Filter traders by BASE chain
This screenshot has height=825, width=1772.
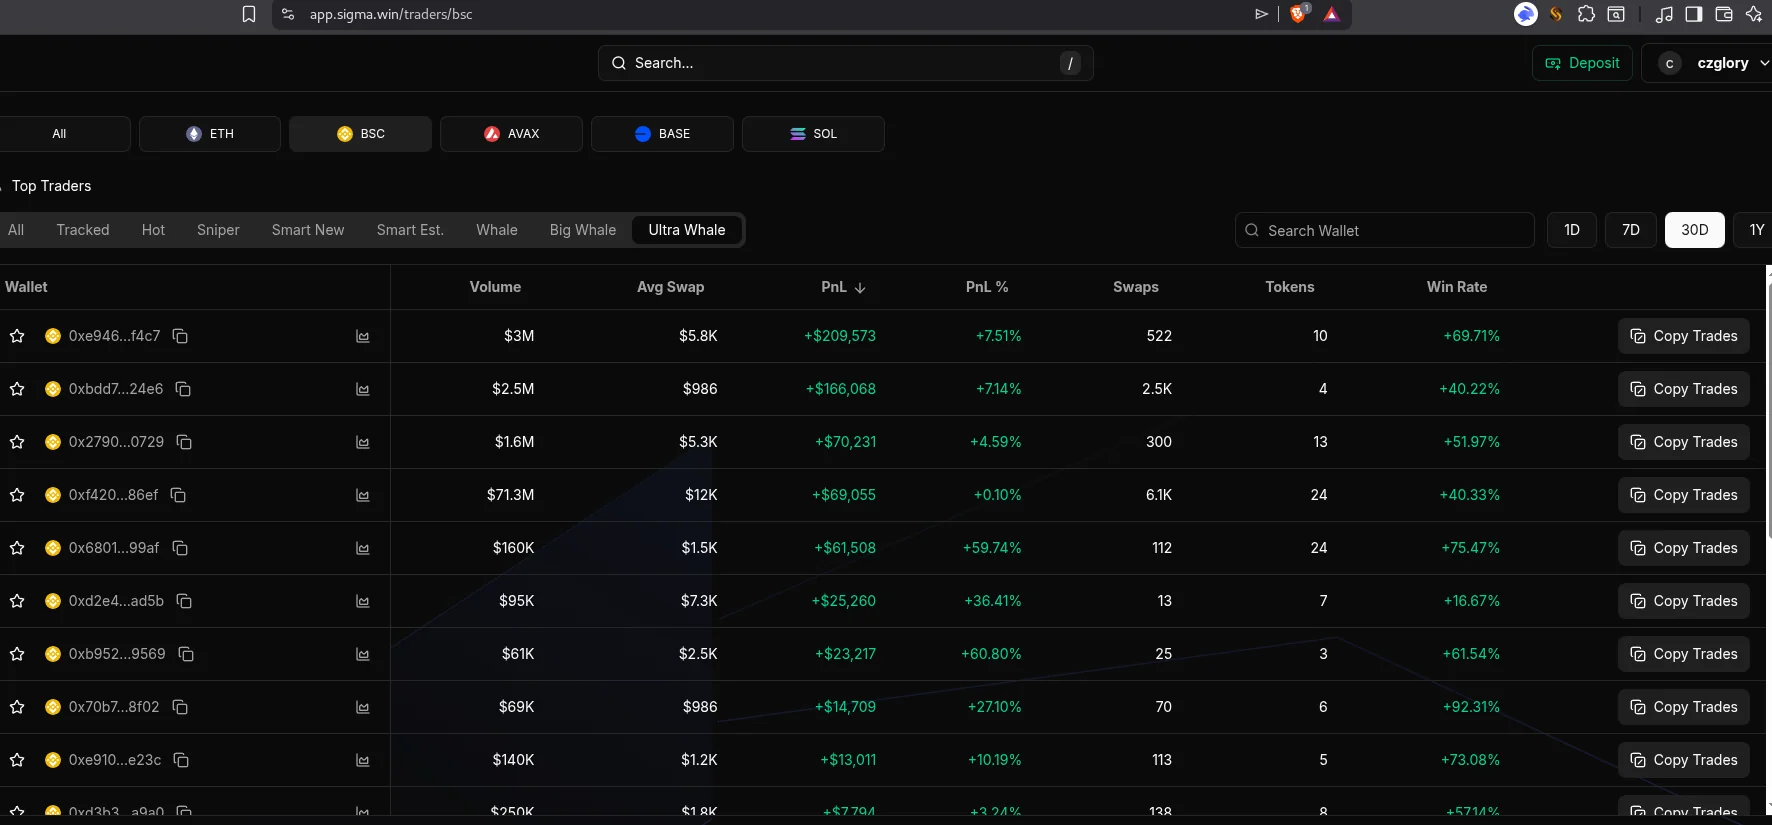pos(663,134)
